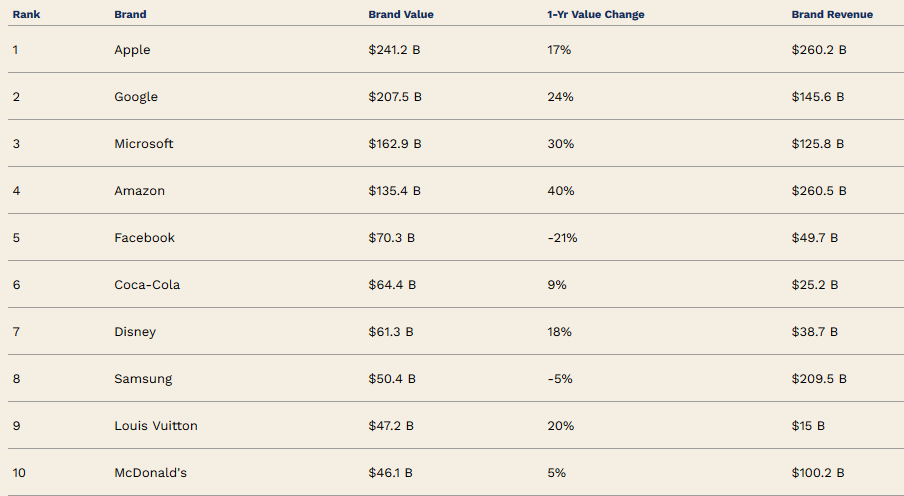Select the Google brand name
Viewport: 904px width, 496px height.
[136, 97]
